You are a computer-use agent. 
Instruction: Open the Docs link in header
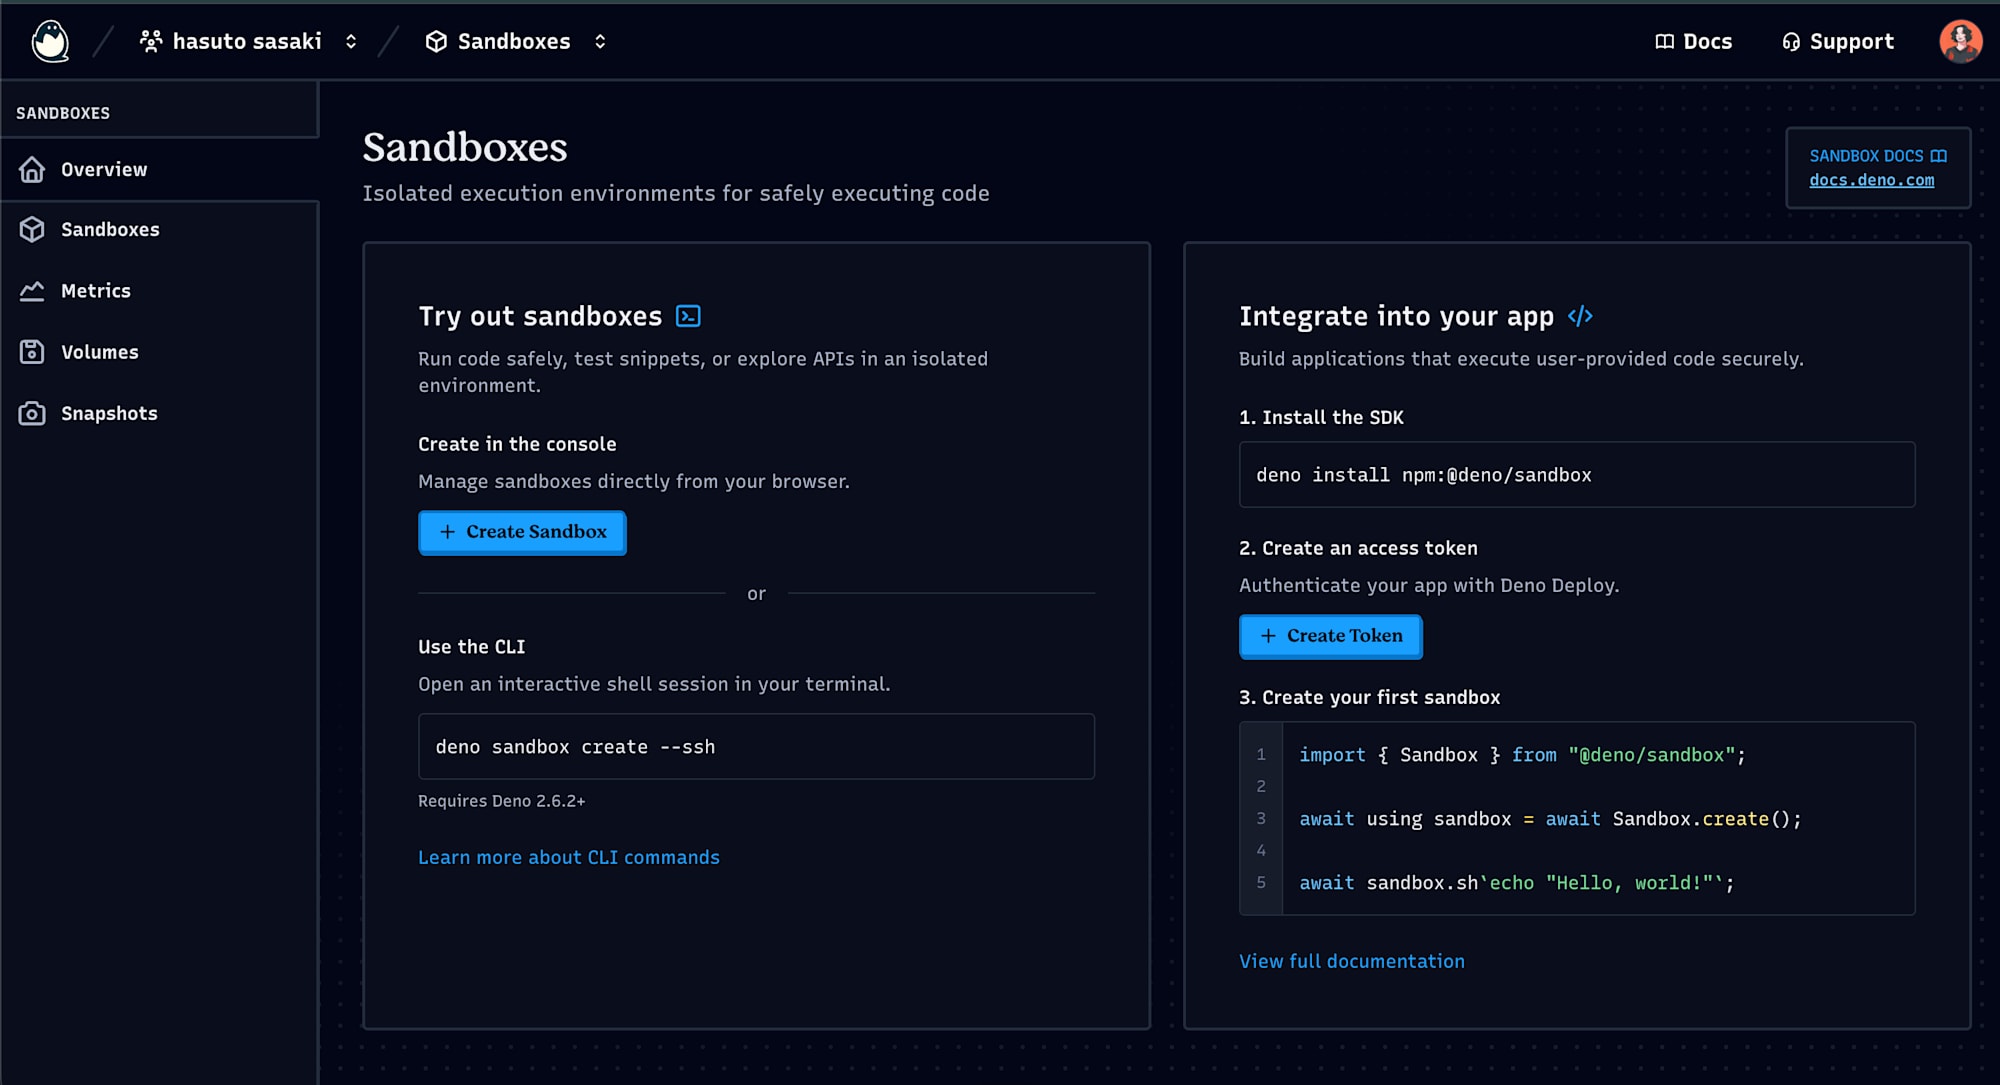(x=1693, y=42)
